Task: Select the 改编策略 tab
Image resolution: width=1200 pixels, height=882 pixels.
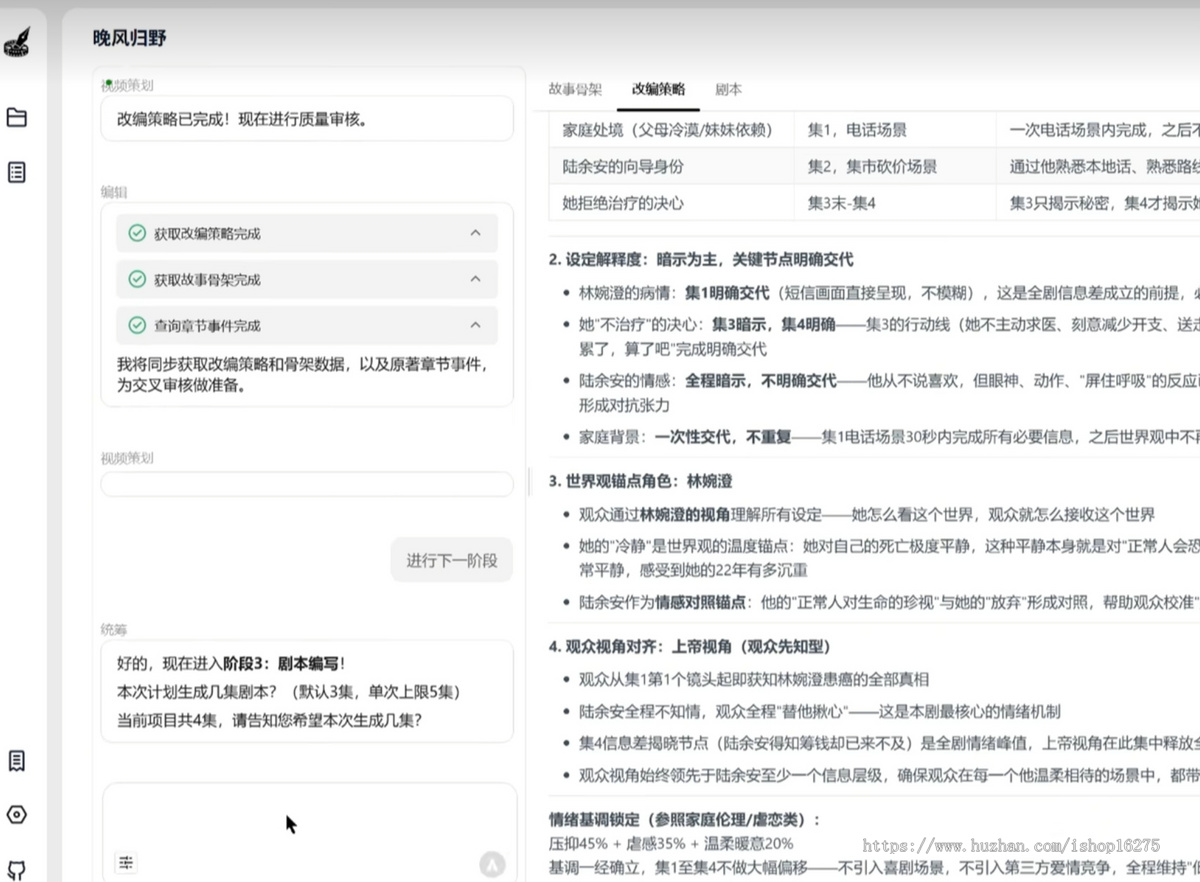Action: [658, 89]
